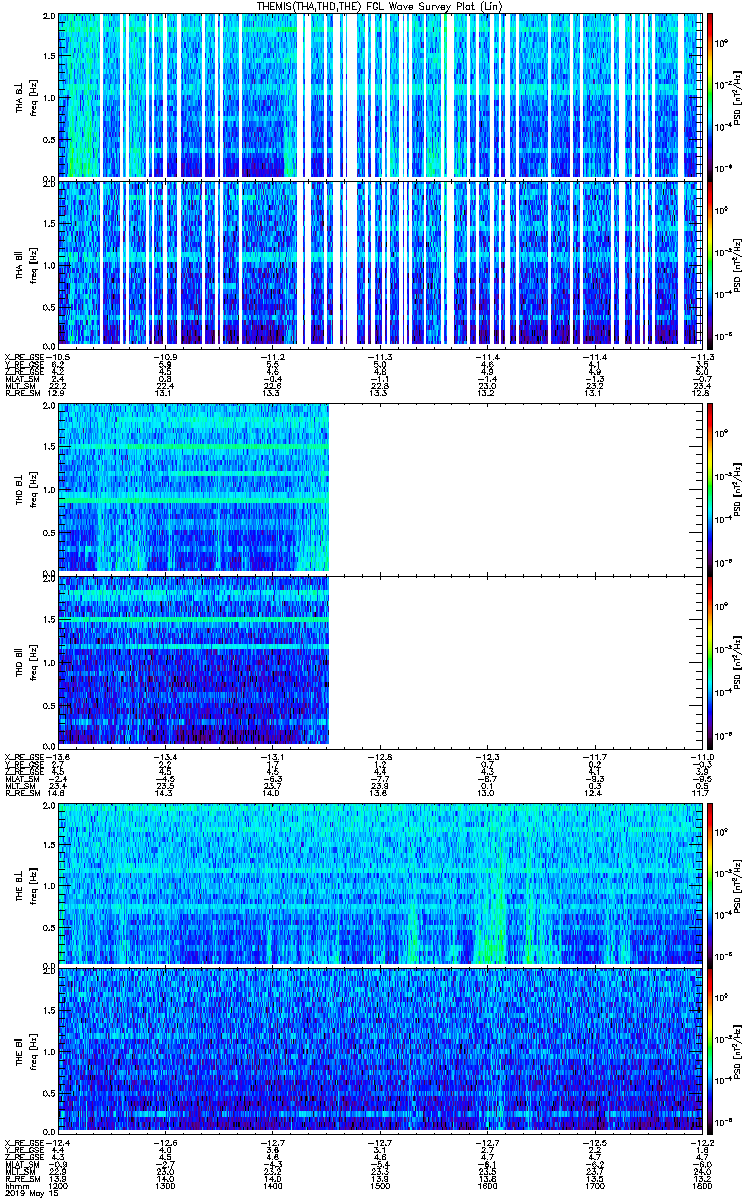The height and width of the screenshot is (1200, 750).
Task: Click the 1800 time tick label
Action: pos(702,1186)
